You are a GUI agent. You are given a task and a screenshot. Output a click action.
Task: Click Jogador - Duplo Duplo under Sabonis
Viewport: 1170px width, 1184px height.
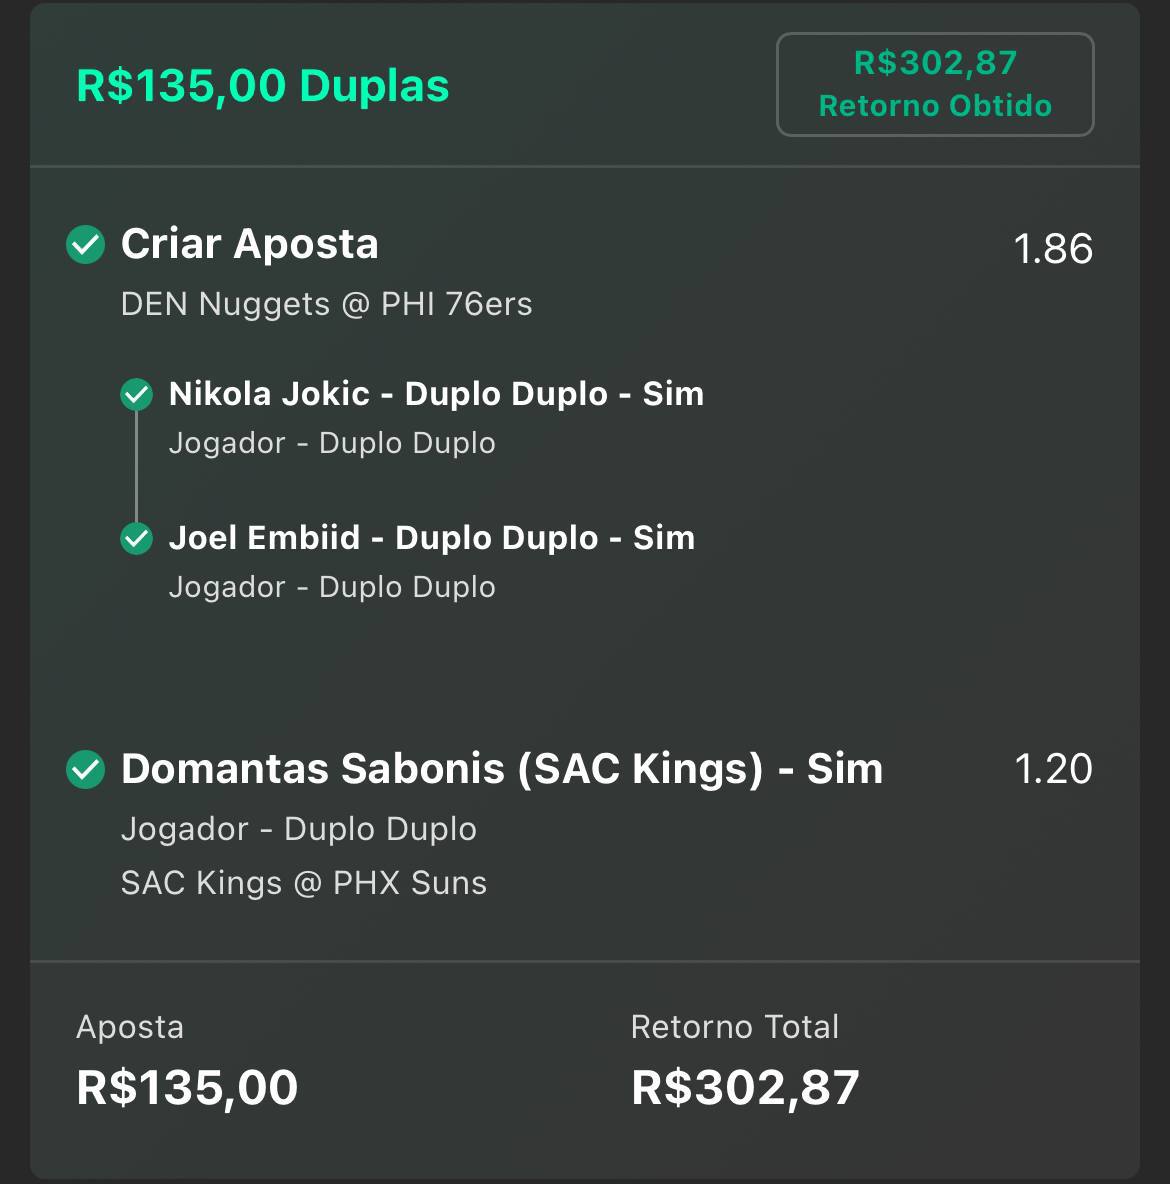tap(299, 829)
